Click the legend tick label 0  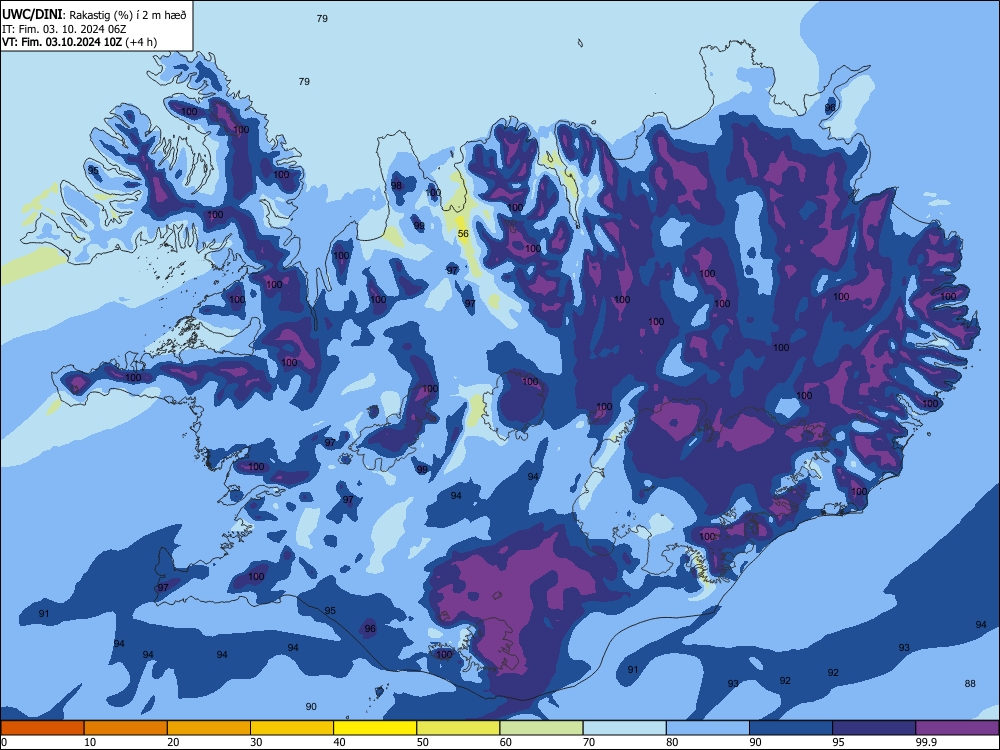click(4, 742)
